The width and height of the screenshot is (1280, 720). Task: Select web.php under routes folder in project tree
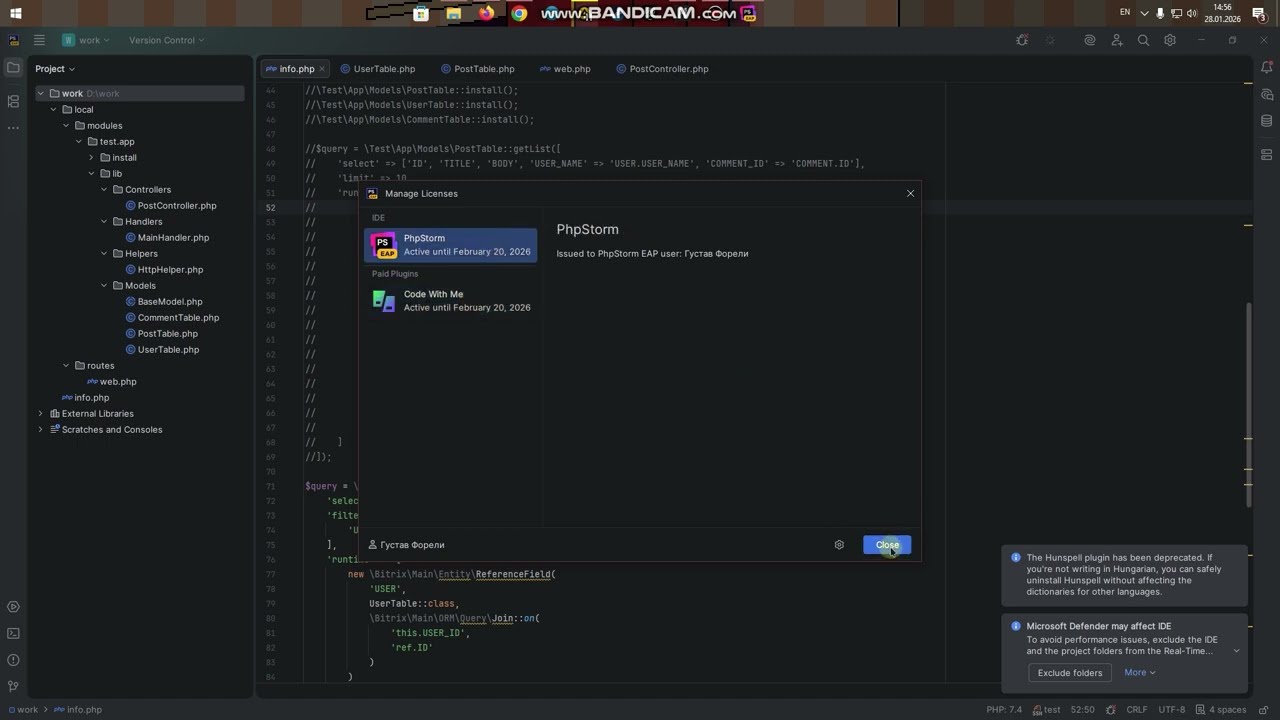coord(118,381)
